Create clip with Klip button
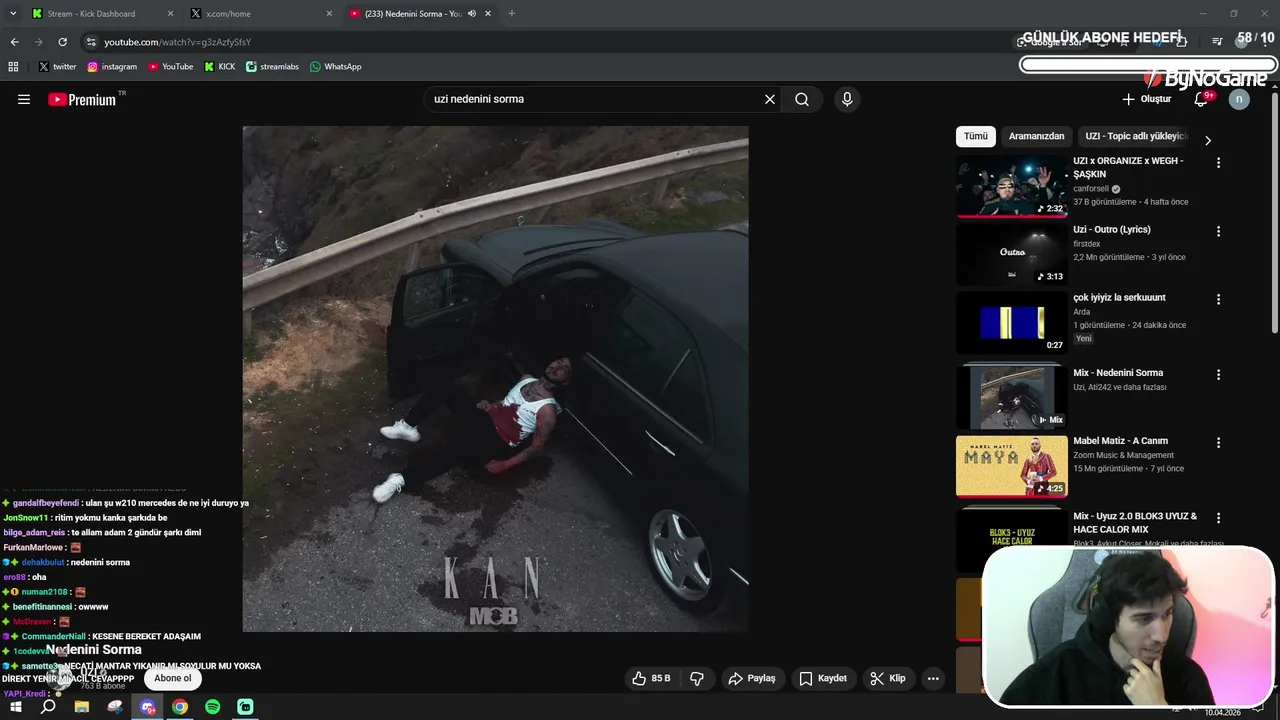The width and height of the screenshot is (1280, 720). coord(888,678)
